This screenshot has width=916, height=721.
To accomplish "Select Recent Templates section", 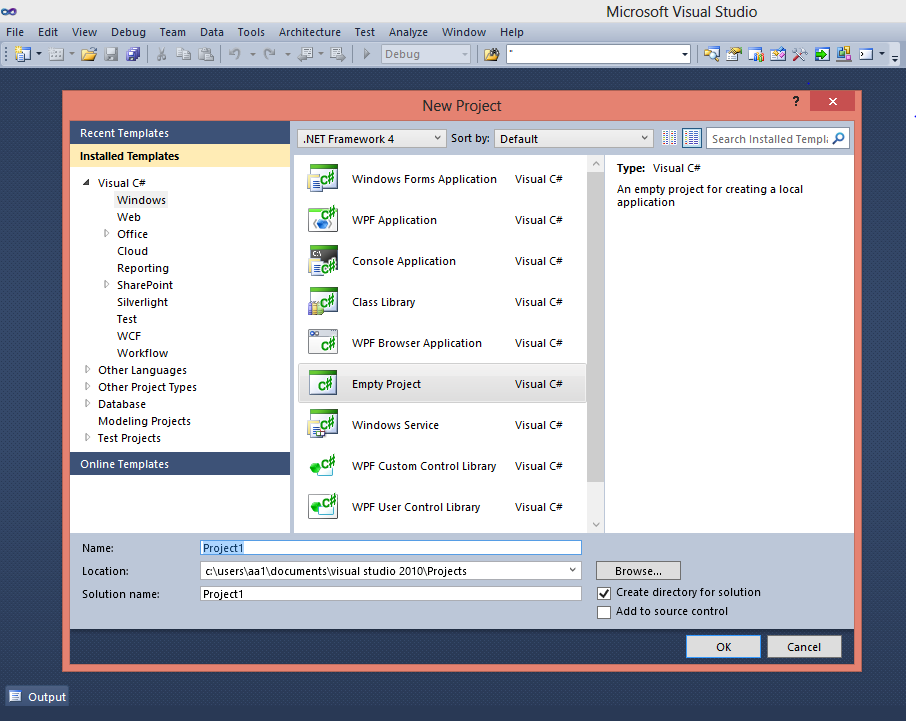I will (180, 133).
